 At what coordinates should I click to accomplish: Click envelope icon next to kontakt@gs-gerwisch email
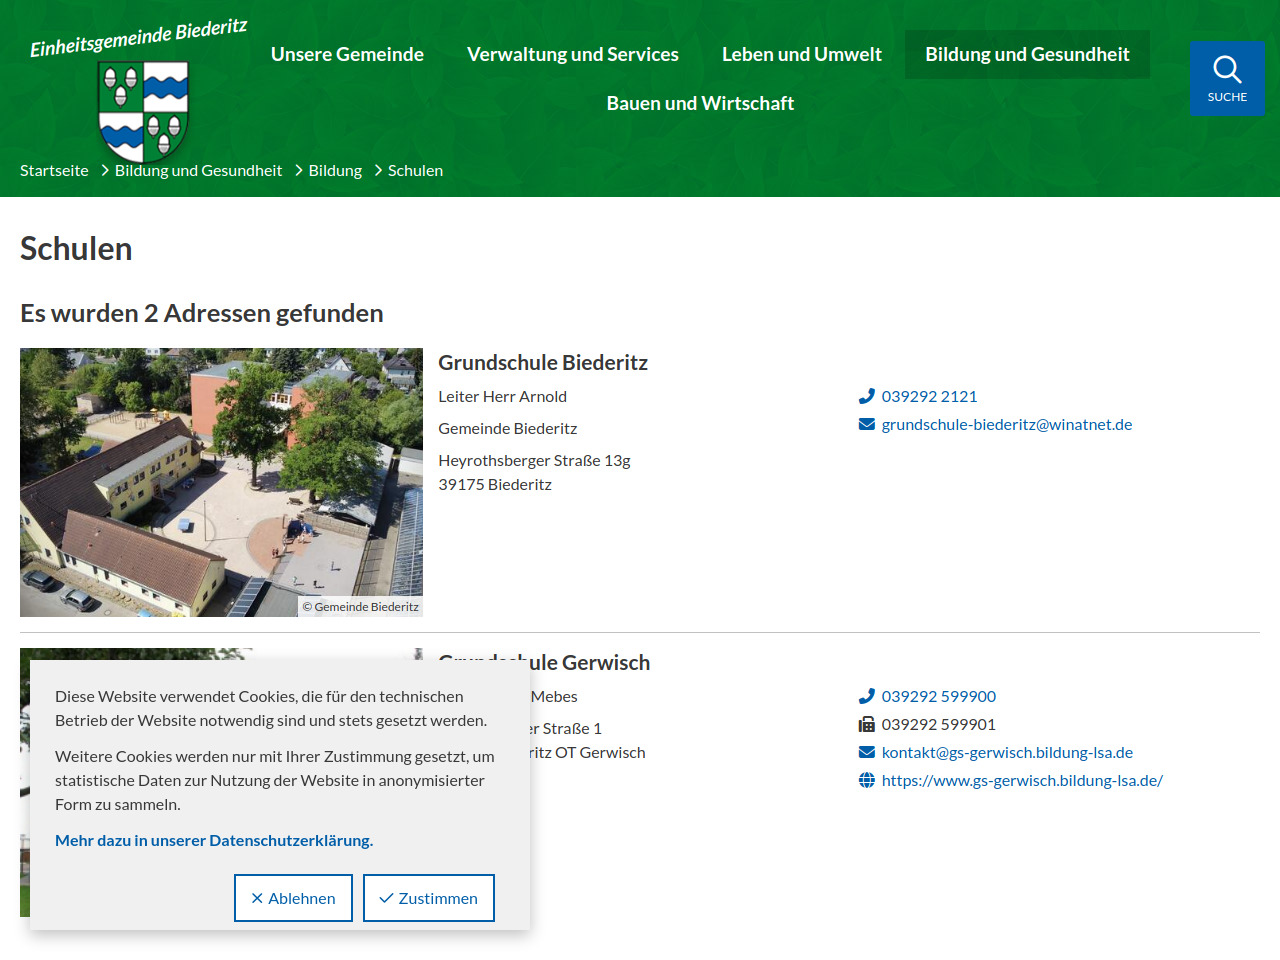point(867,752)
